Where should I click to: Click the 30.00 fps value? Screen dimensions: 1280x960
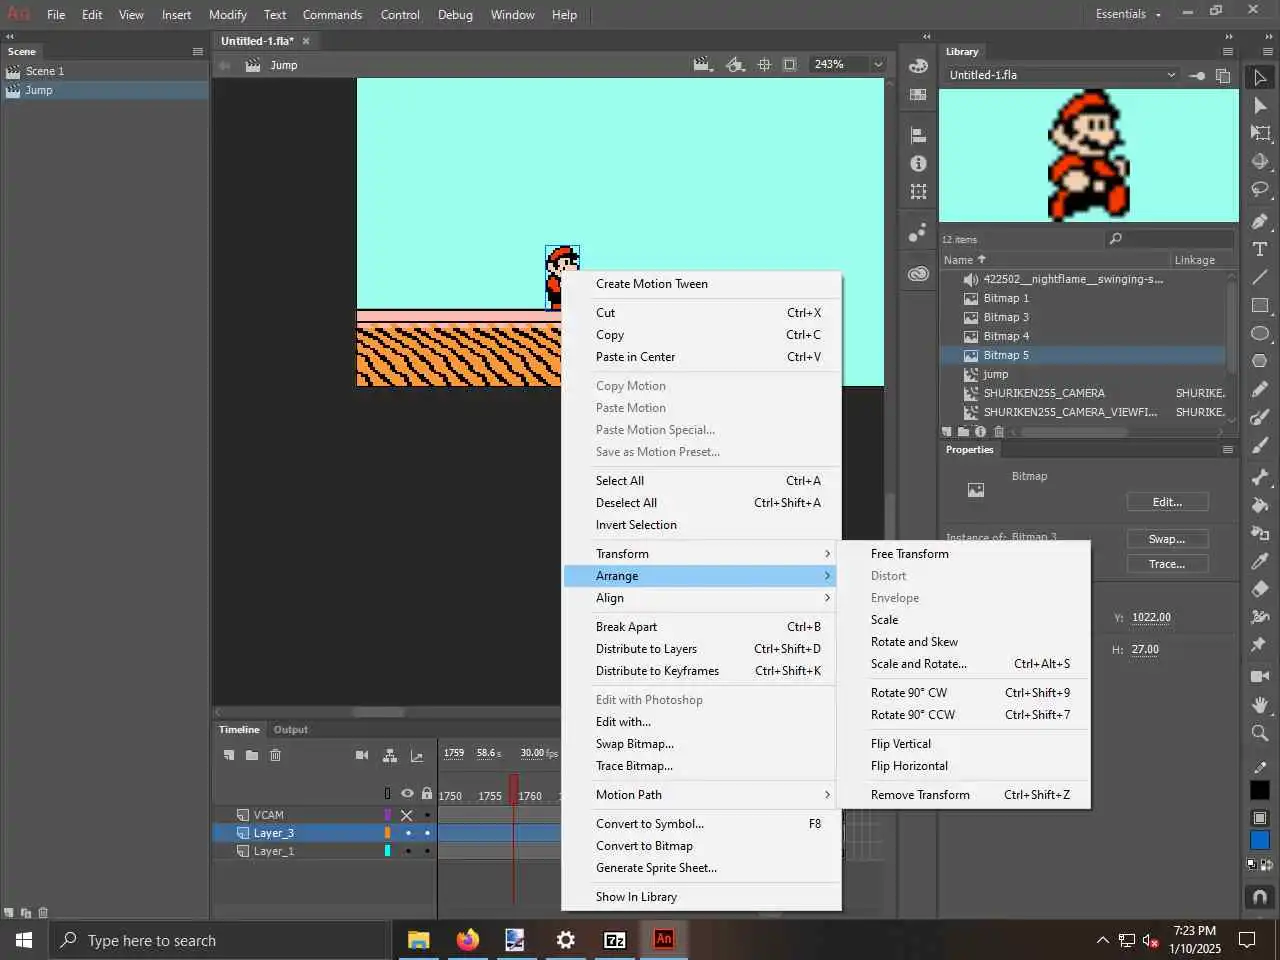(532, 752)
